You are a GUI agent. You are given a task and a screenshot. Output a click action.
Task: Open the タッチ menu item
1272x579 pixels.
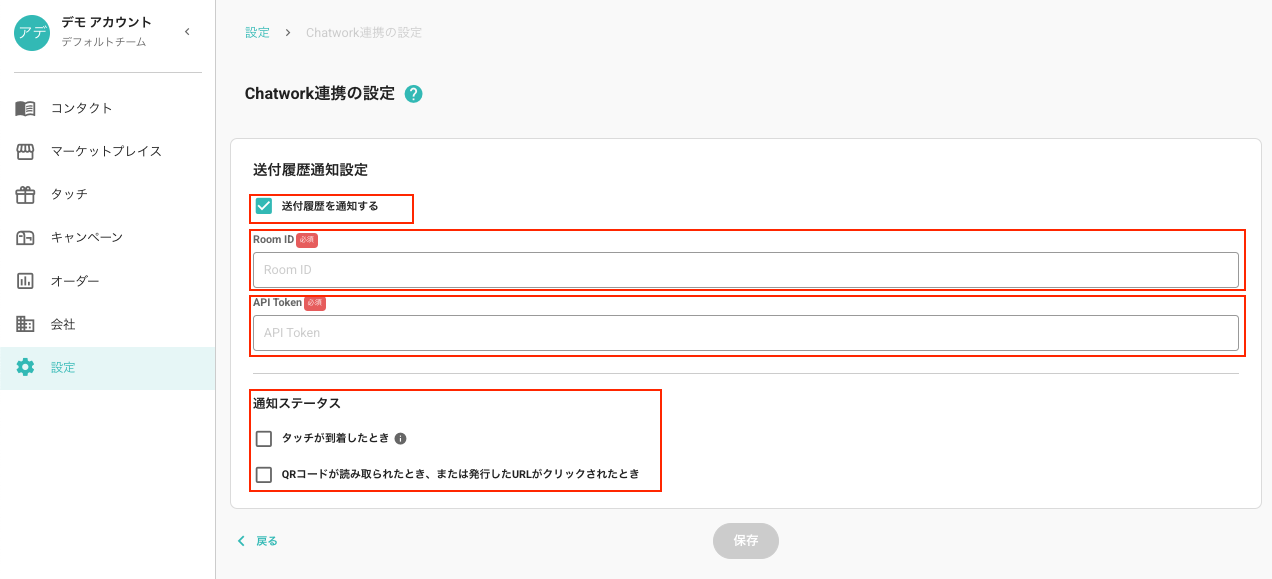pos(108,194)
